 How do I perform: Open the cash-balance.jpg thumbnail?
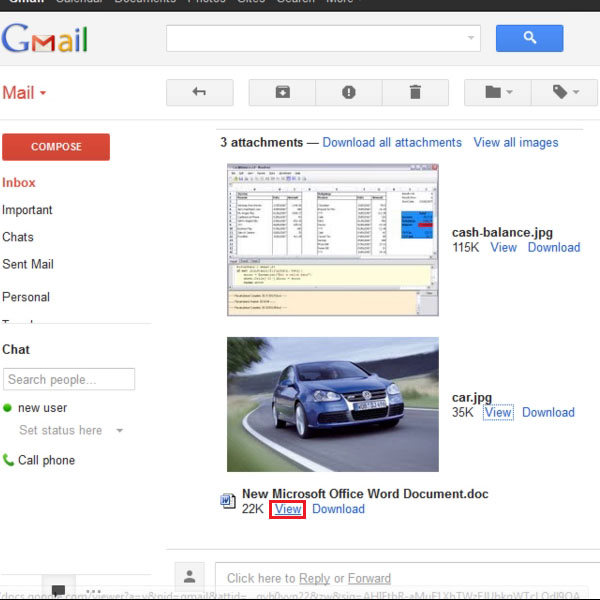pyautogui.click(x=333, y=240)
